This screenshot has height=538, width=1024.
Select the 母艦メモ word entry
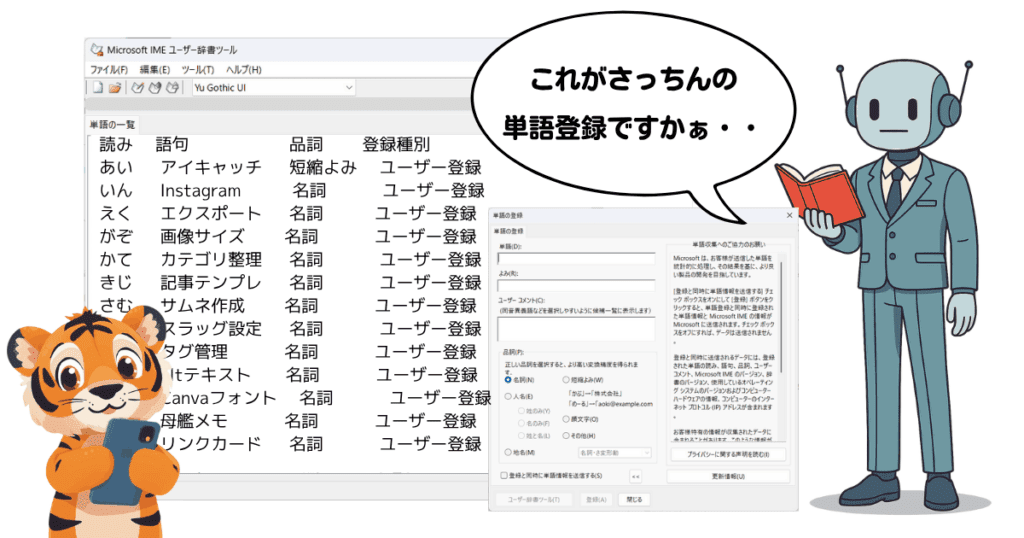click(194, 421)
